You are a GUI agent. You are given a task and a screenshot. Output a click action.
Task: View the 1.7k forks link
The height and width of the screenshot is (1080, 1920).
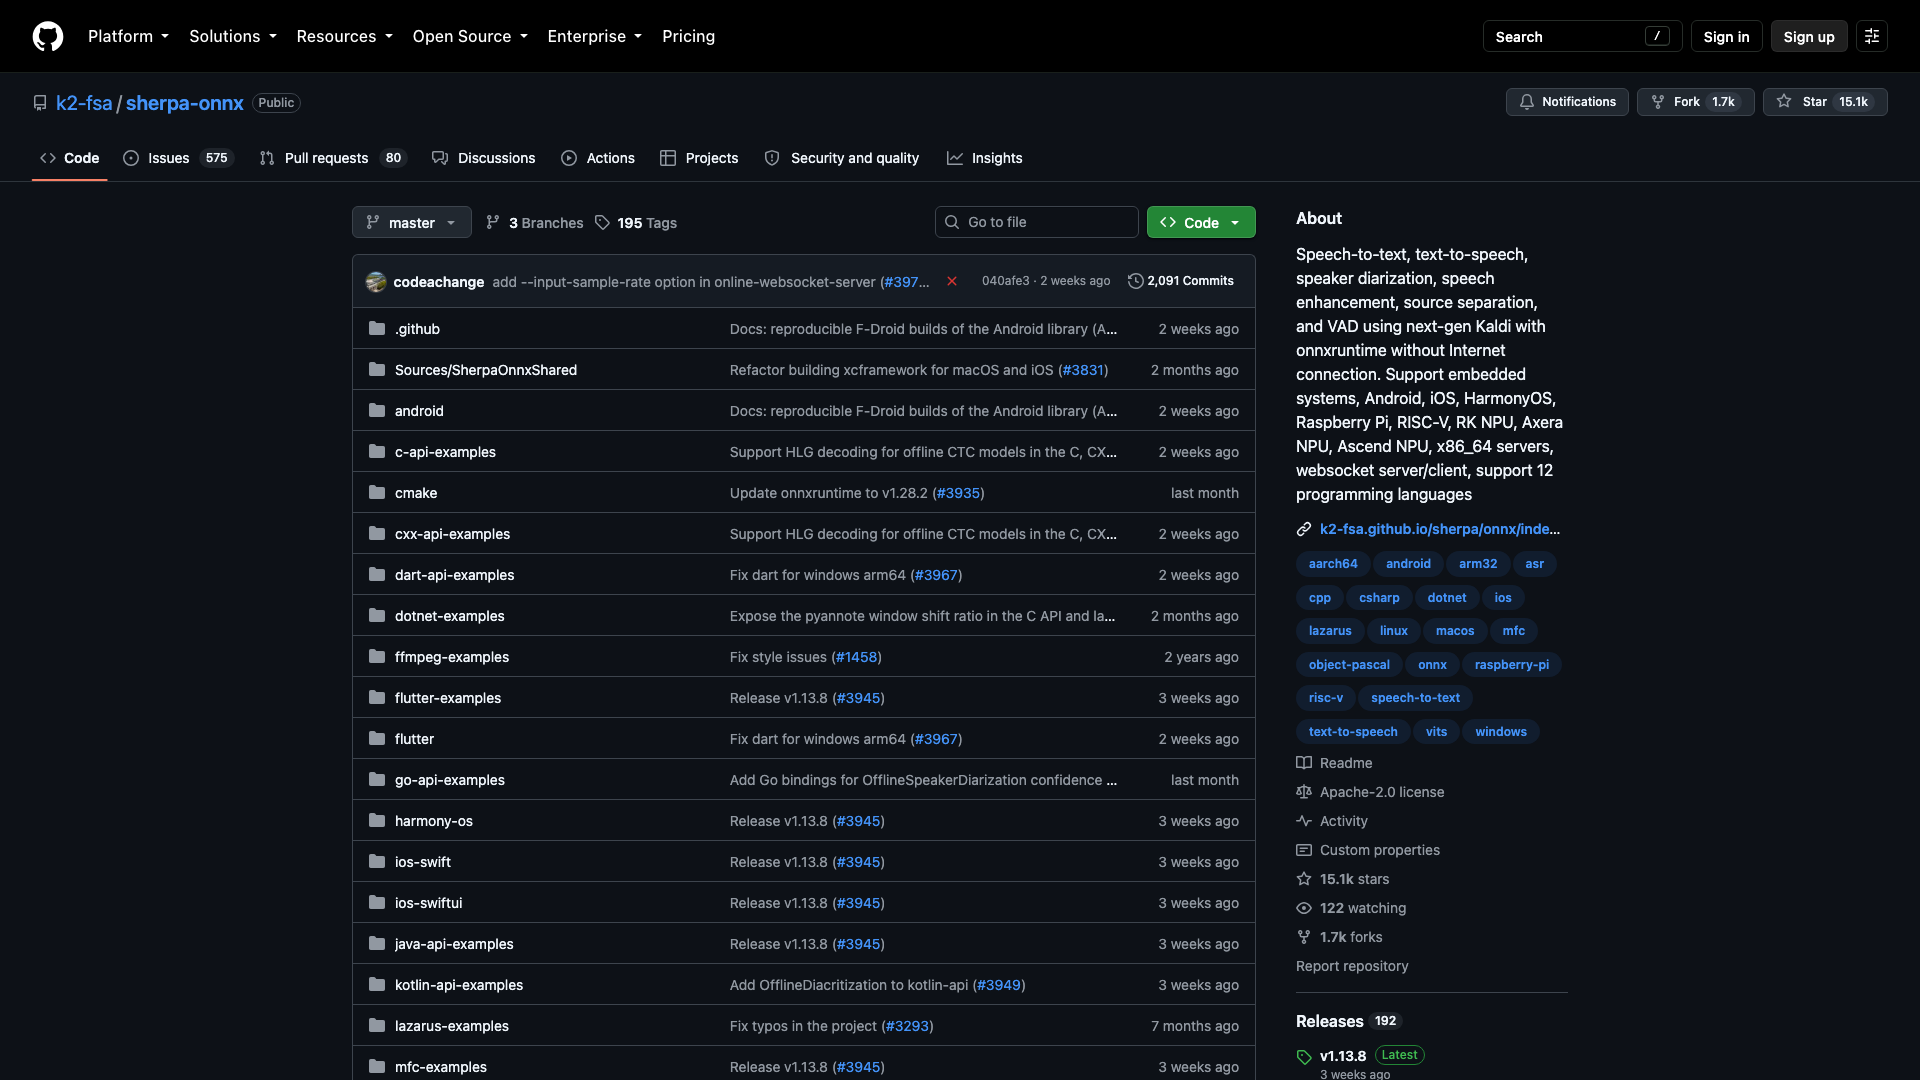pos(1339,937)
